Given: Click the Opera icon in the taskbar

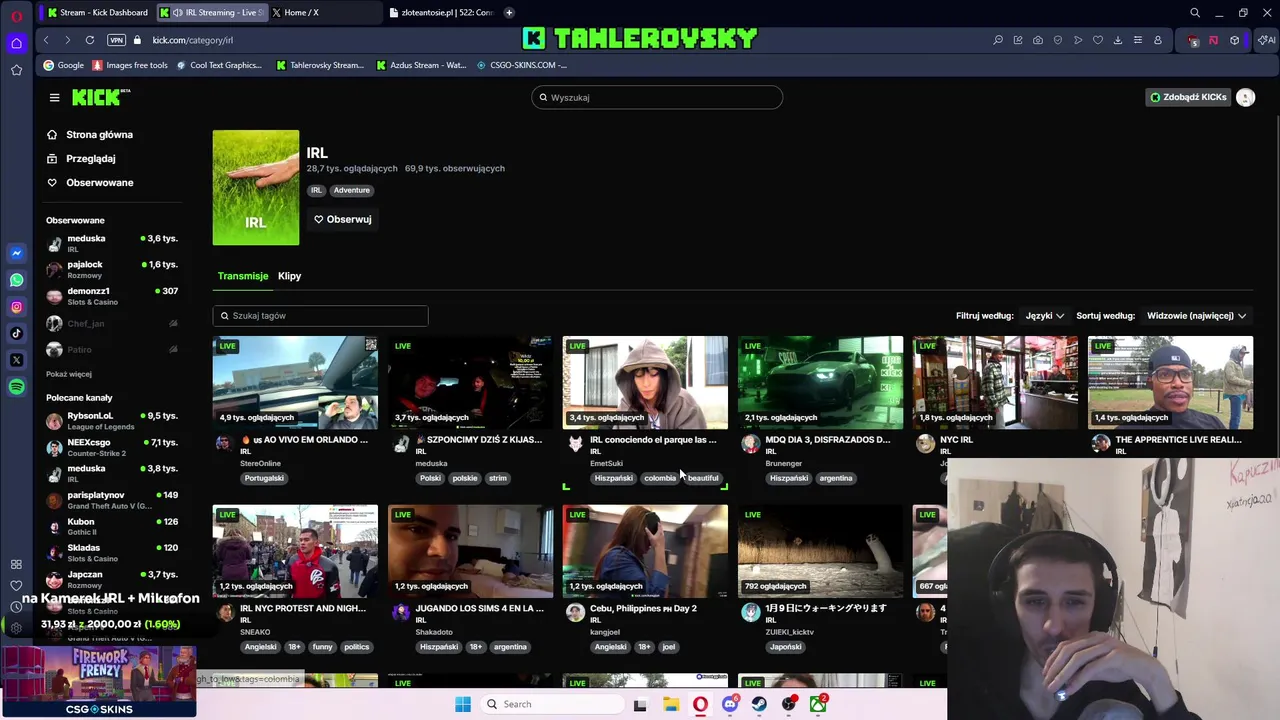Looking at the screenshot, I should tap(700, 704).
